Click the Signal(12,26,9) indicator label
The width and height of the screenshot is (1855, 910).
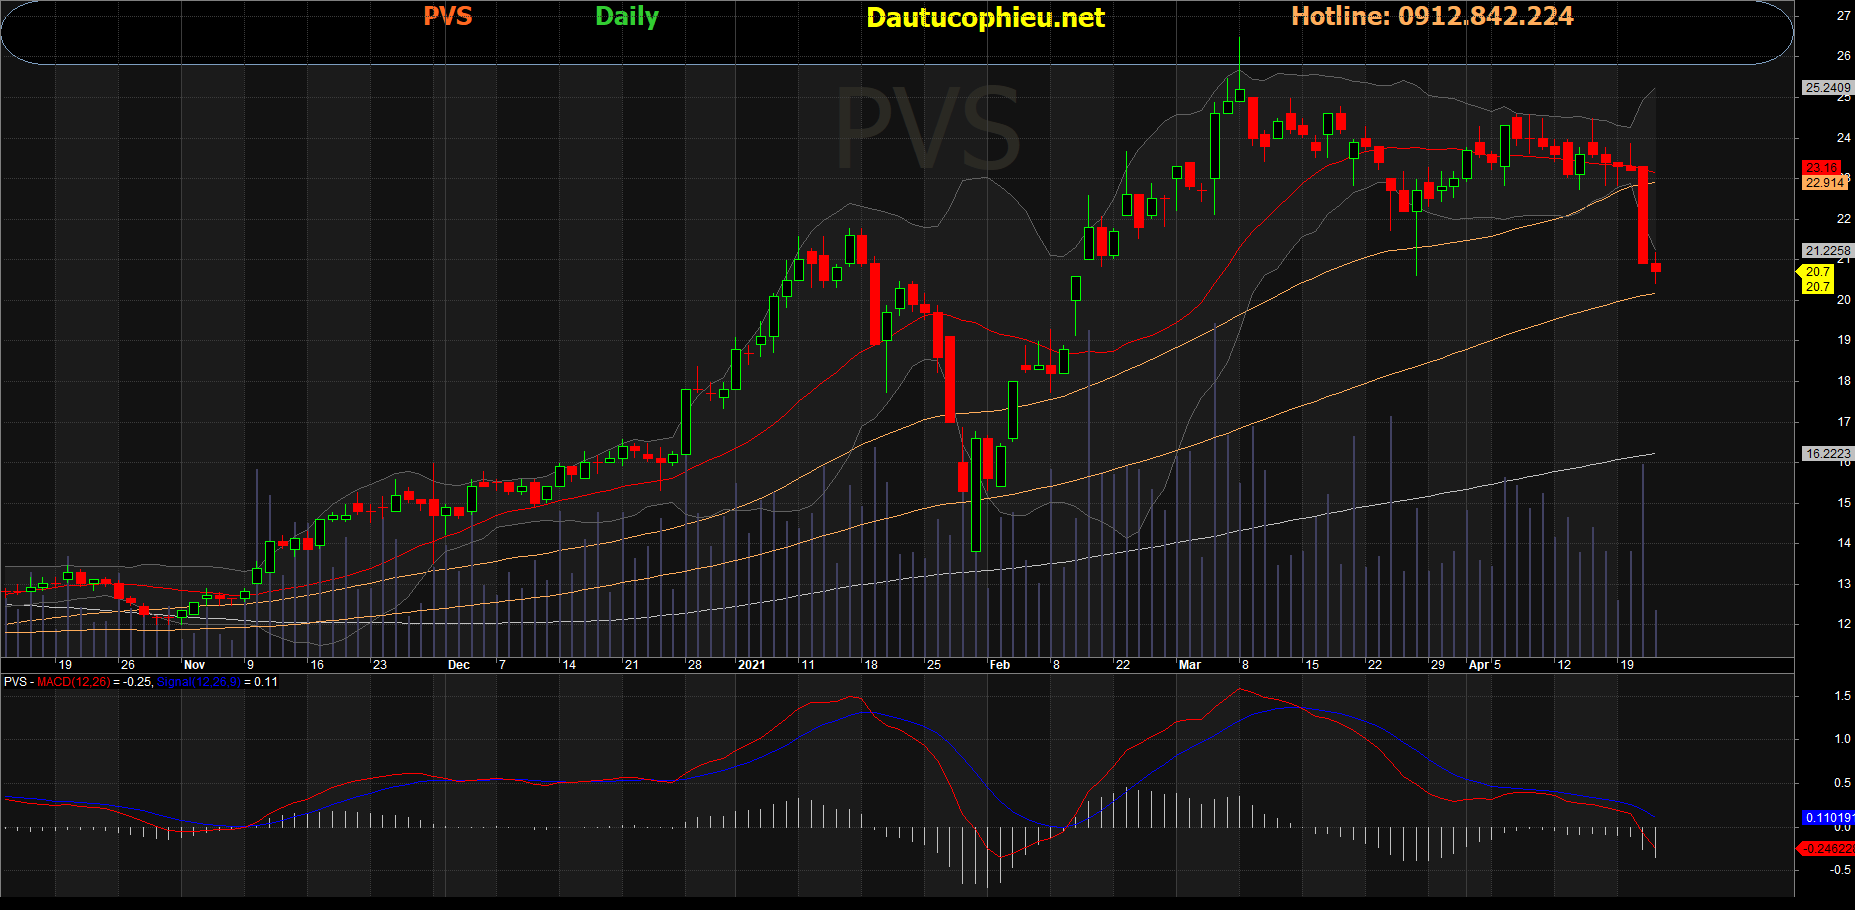[198, 682]
